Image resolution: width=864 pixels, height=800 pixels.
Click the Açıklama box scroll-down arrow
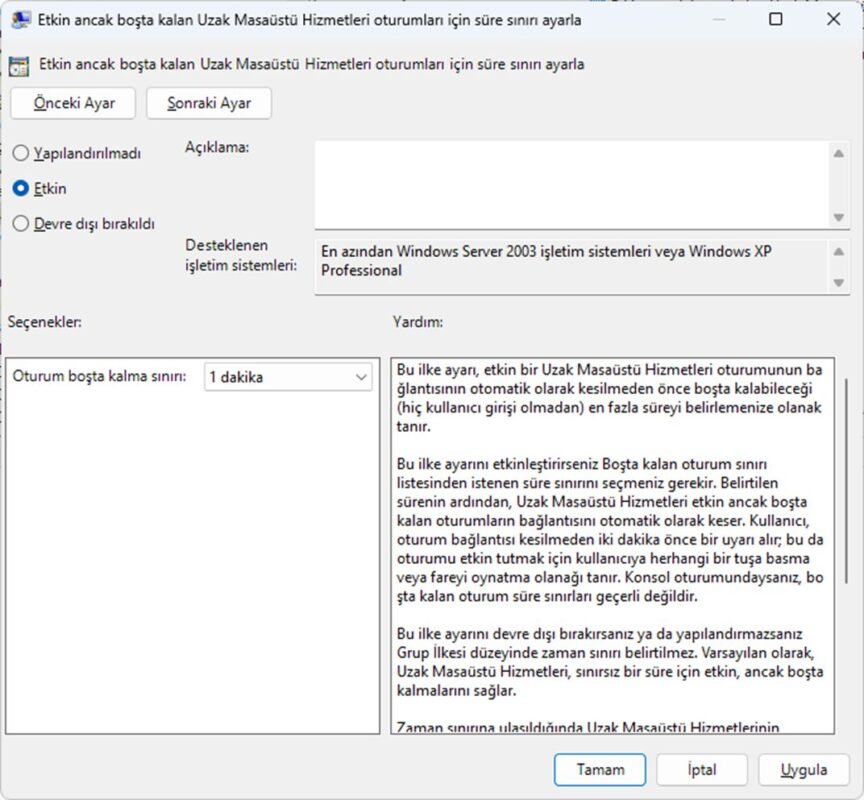click(839, 217)
